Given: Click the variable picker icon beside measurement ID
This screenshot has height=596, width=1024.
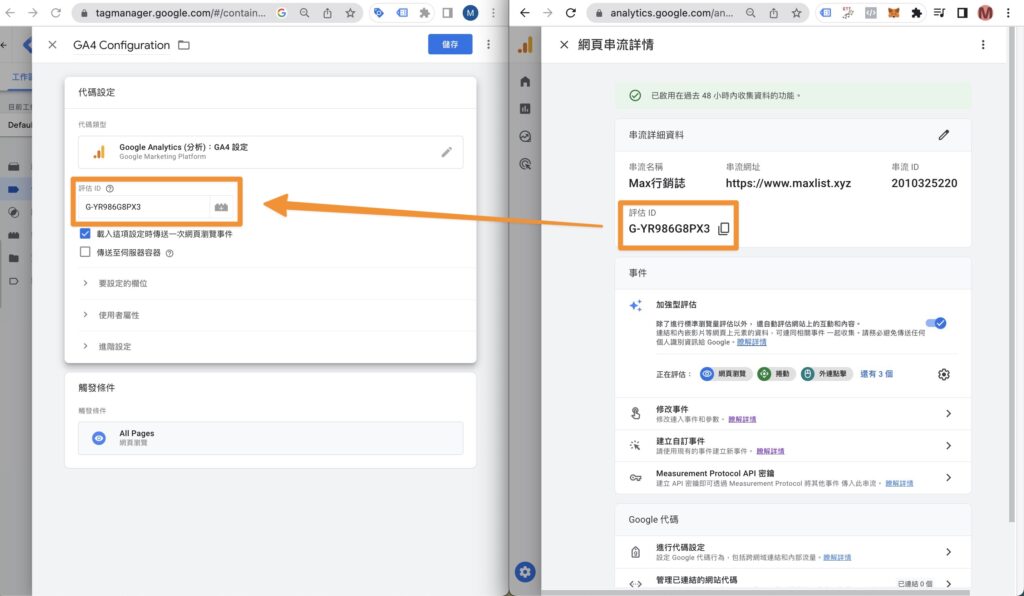Looking at the screenshot, I should (221, 207).
